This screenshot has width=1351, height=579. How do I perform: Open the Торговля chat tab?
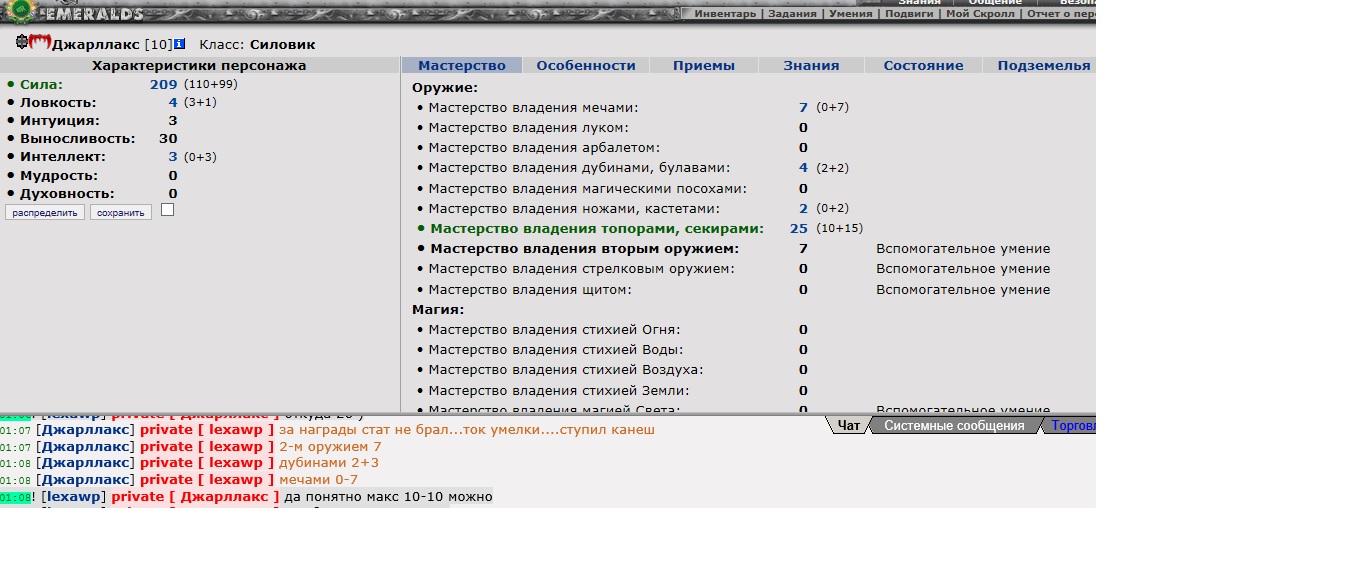(1073, 425)
